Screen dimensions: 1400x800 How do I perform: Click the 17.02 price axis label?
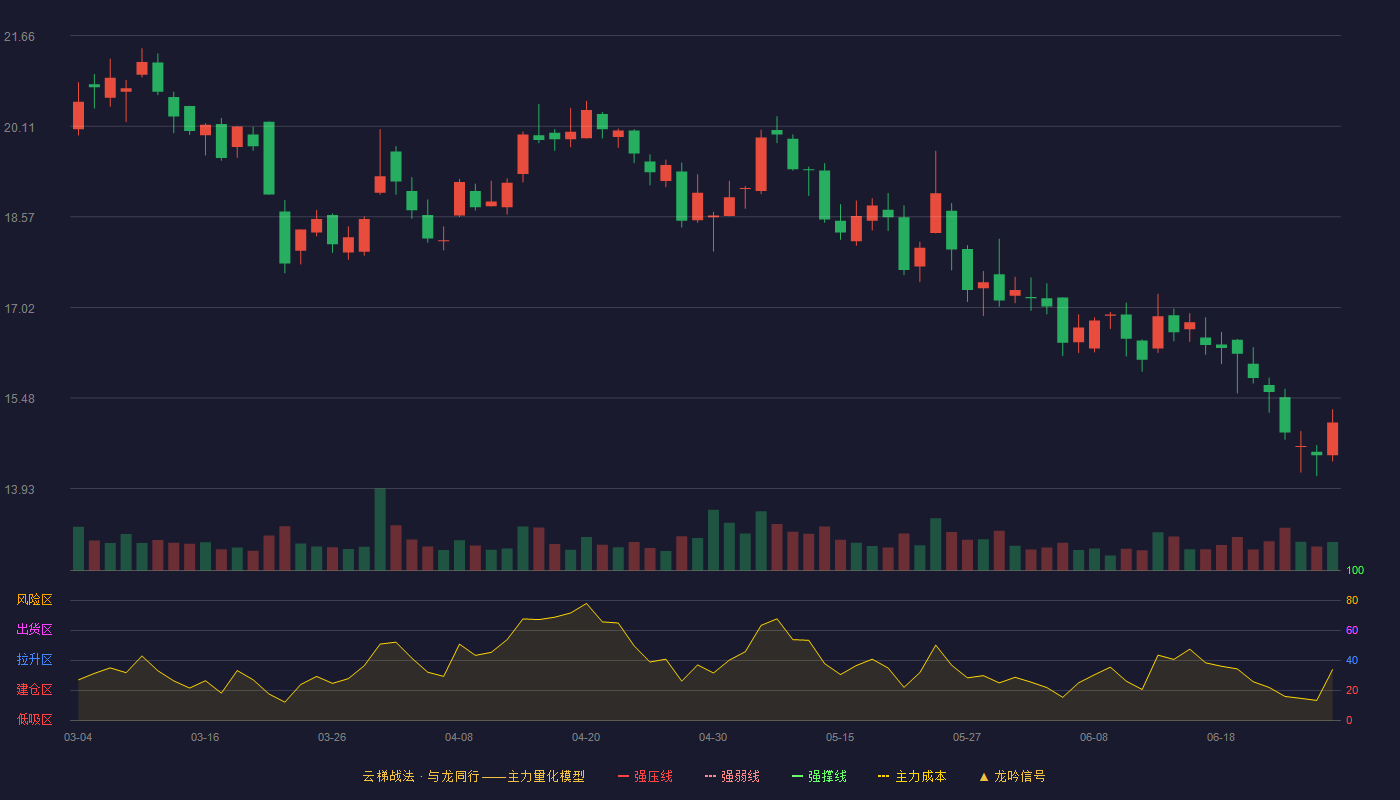pyautogui.click(x=19, y=309)
